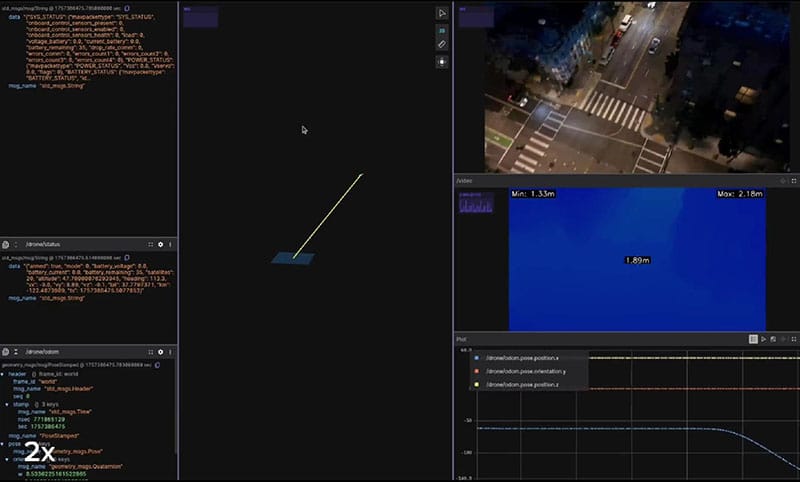Image resolution: width=800 pixels, height=482 pixels.
Task: Click the /video panel title bar
Action: (x=600, y=180)
